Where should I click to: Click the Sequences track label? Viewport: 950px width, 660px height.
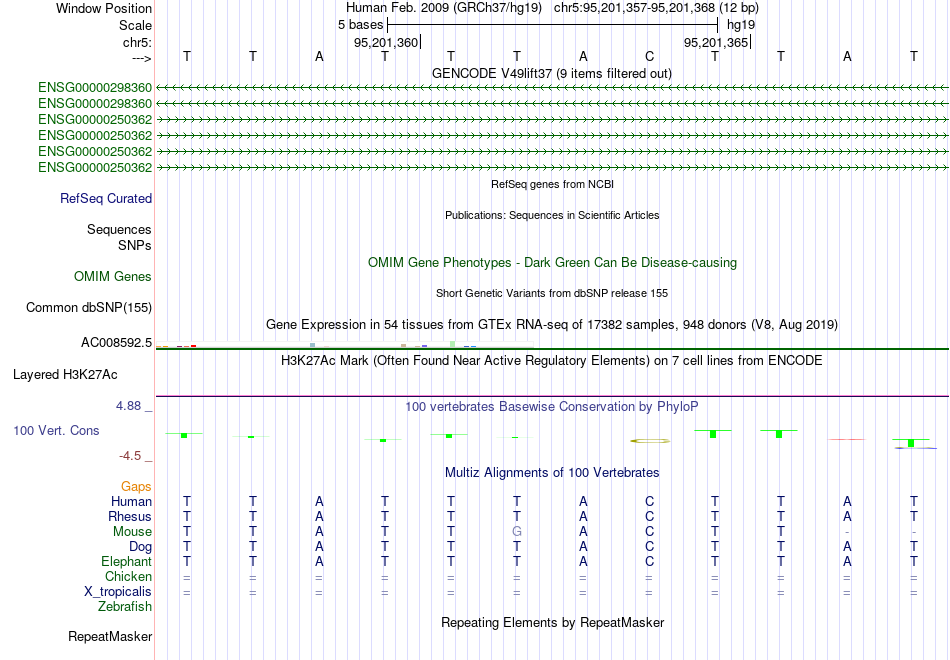119,230
